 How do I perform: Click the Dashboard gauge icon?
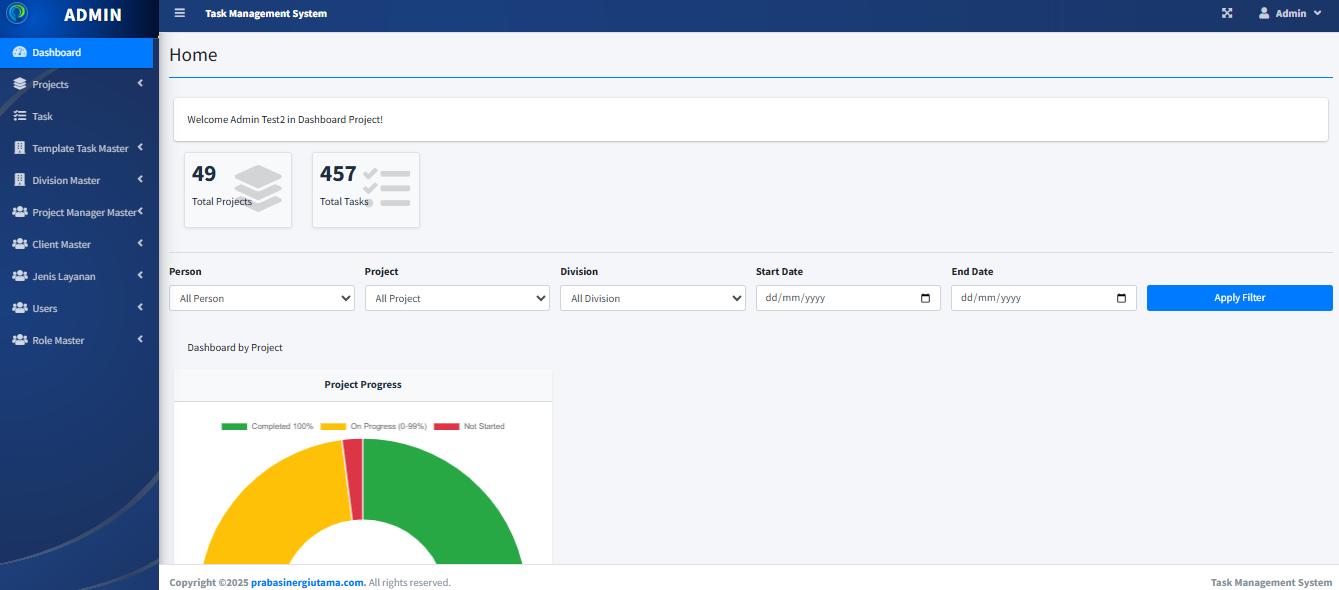(20, 52)
